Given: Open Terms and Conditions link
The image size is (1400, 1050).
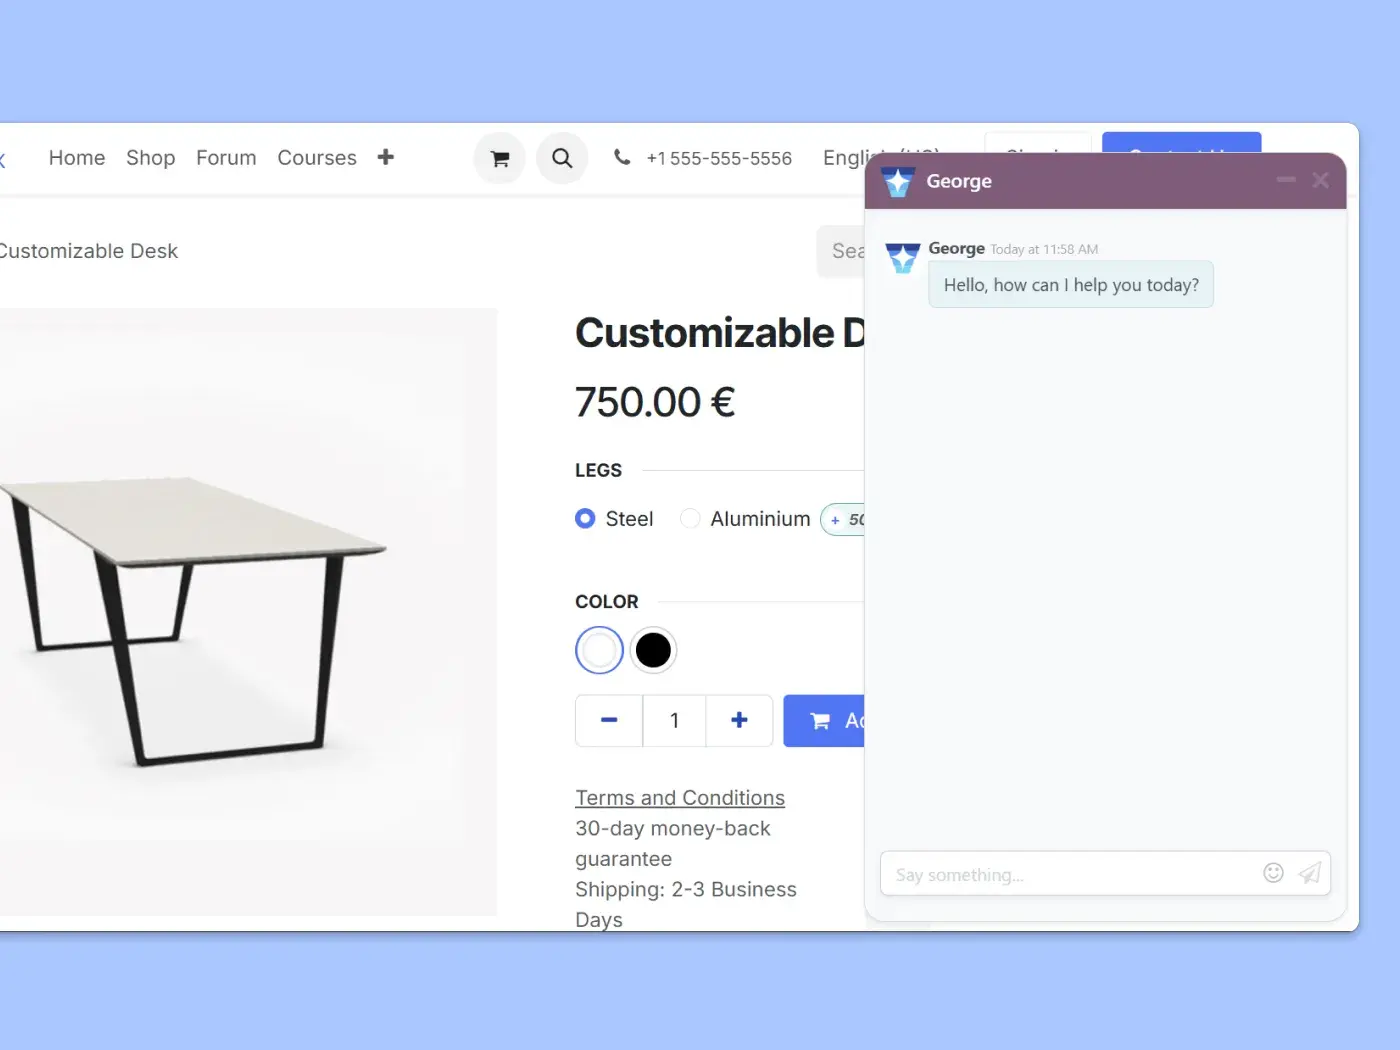Looking at the screenshot, I should pos(680,798).
